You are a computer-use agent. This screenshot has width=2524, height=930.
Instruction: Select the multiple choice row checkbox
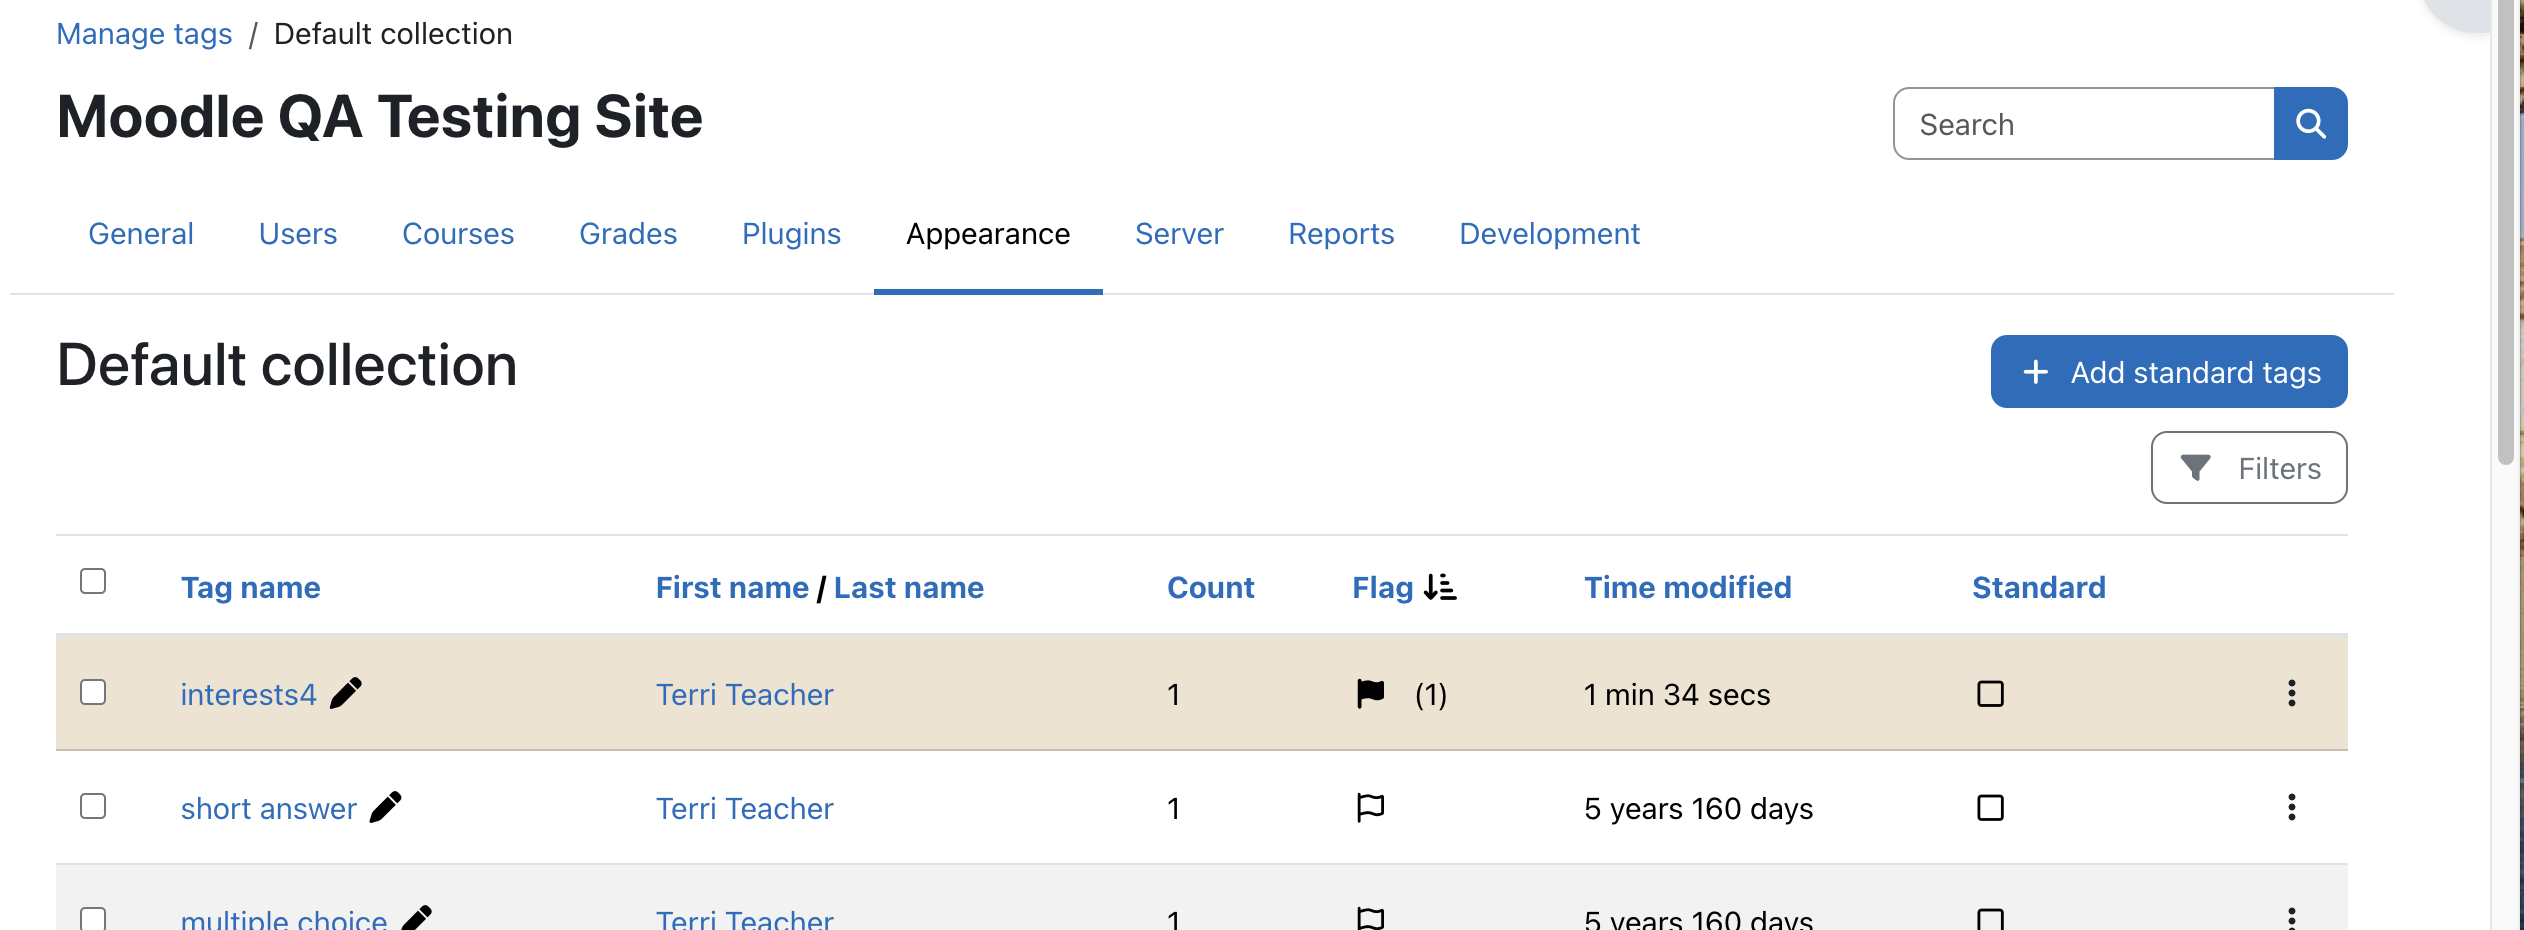pos(93,918)
